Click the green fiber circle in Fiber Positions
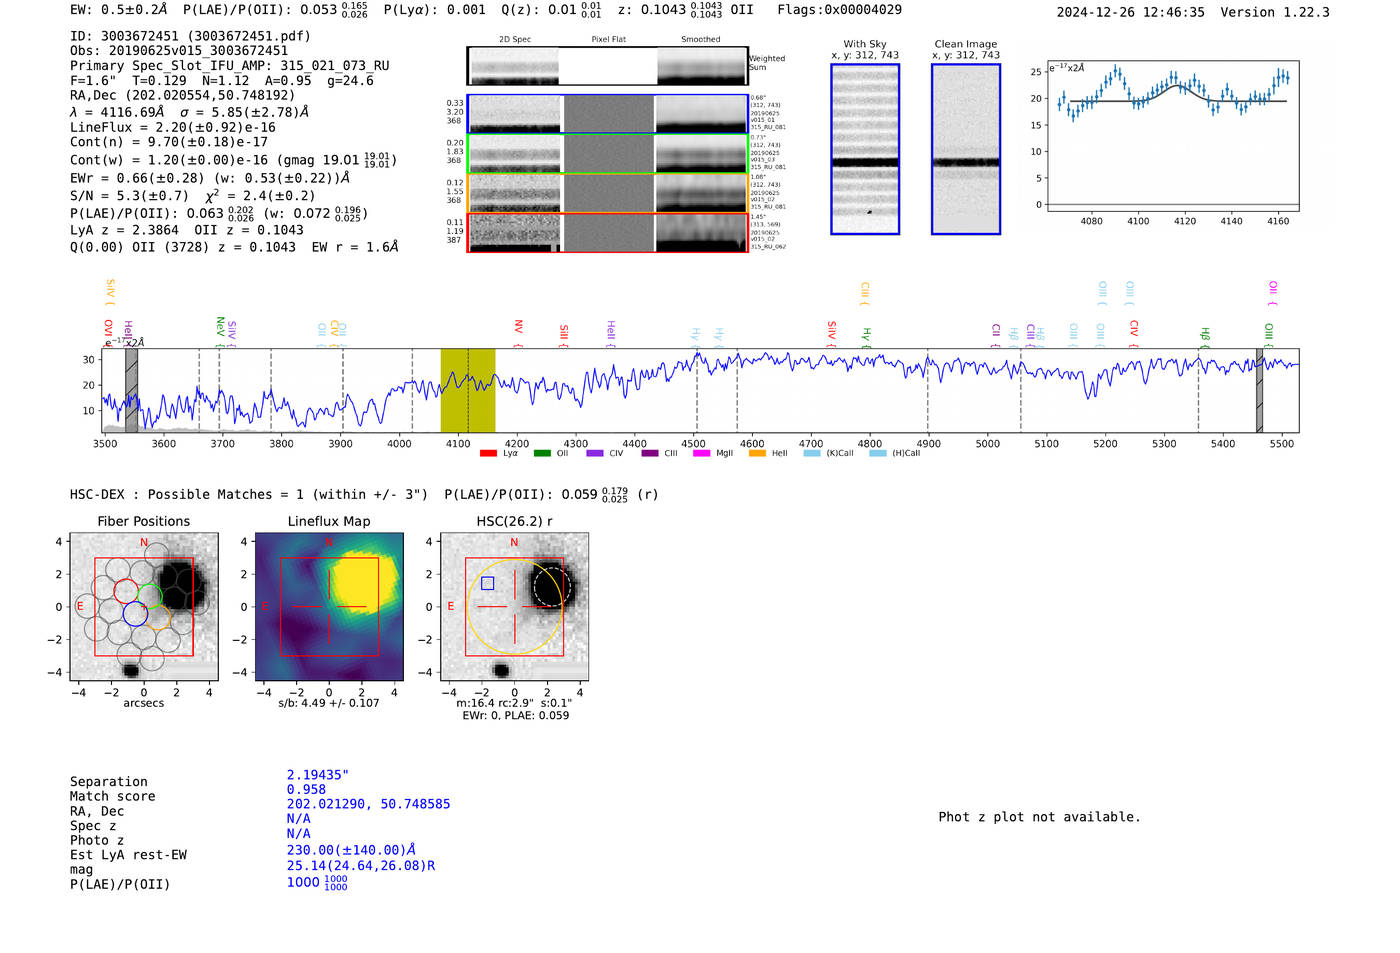This screenshot has height=953, width=1400. tap(149, 596)
